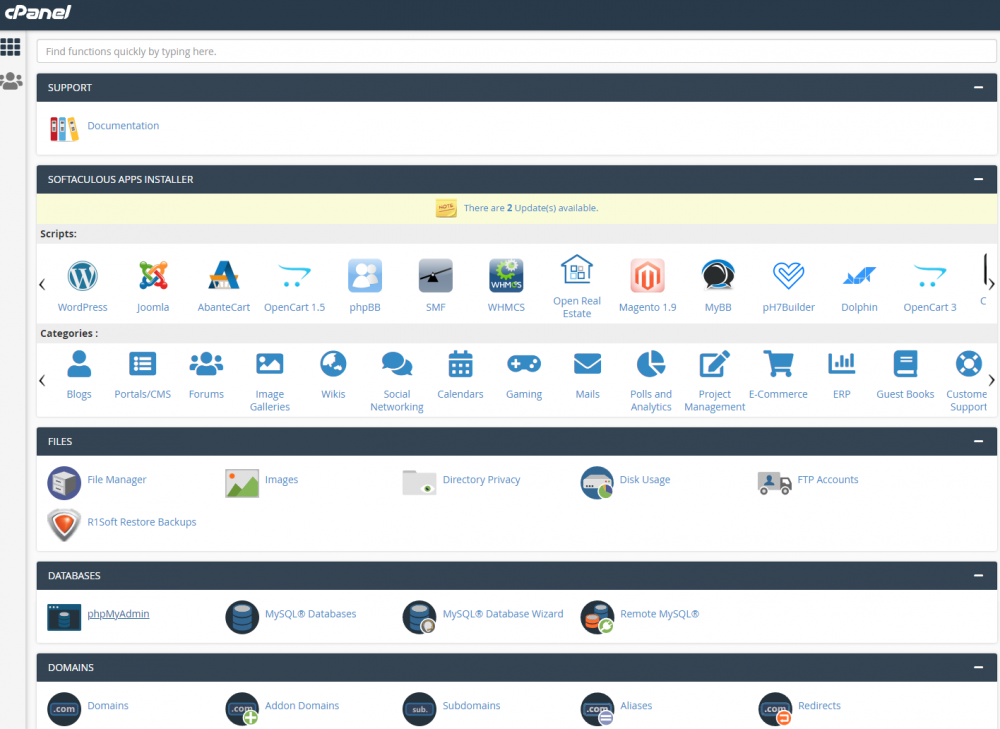Viewport: 1000px width, 729px height.
Task: Open the Magento 1.9 installer
Action: (647, 276)
